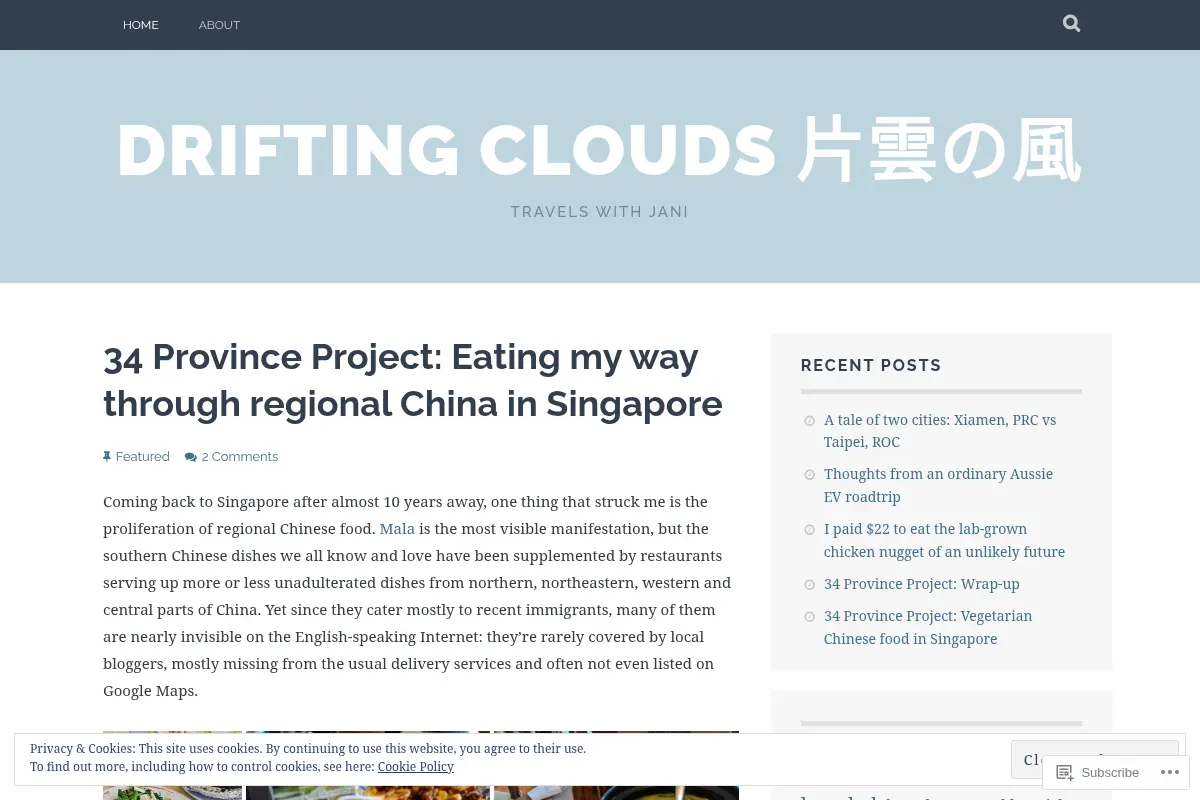The height and width of the screenshot is (800, 1200).
Task: Open the ABOUT menu item
Action: point(219,25)
